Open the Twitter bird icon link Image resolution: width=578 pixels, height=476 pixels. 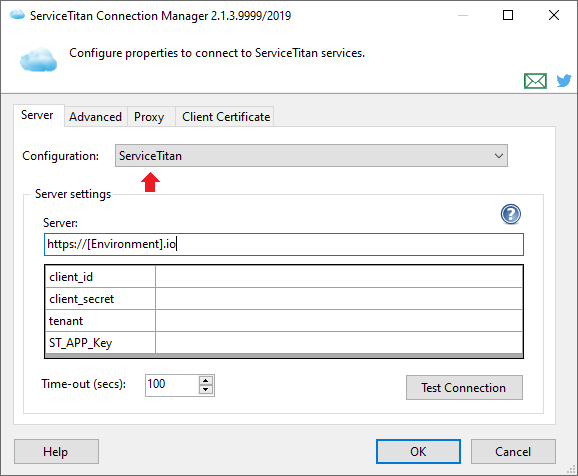tap(564, 80)
